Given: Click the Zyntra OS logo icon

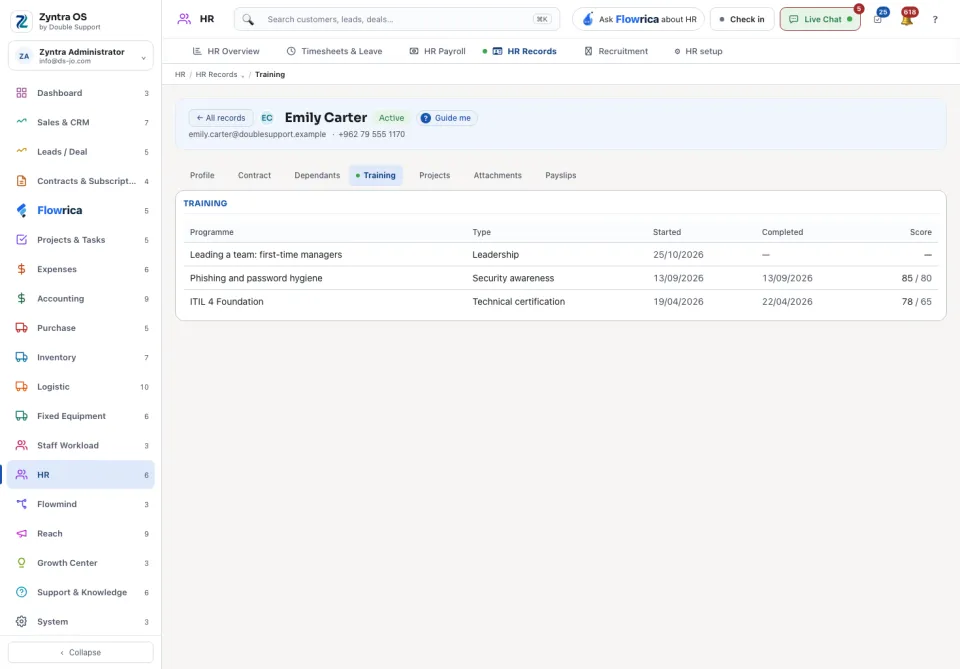Looking at the screenshot, I should (x=21, y=21).
